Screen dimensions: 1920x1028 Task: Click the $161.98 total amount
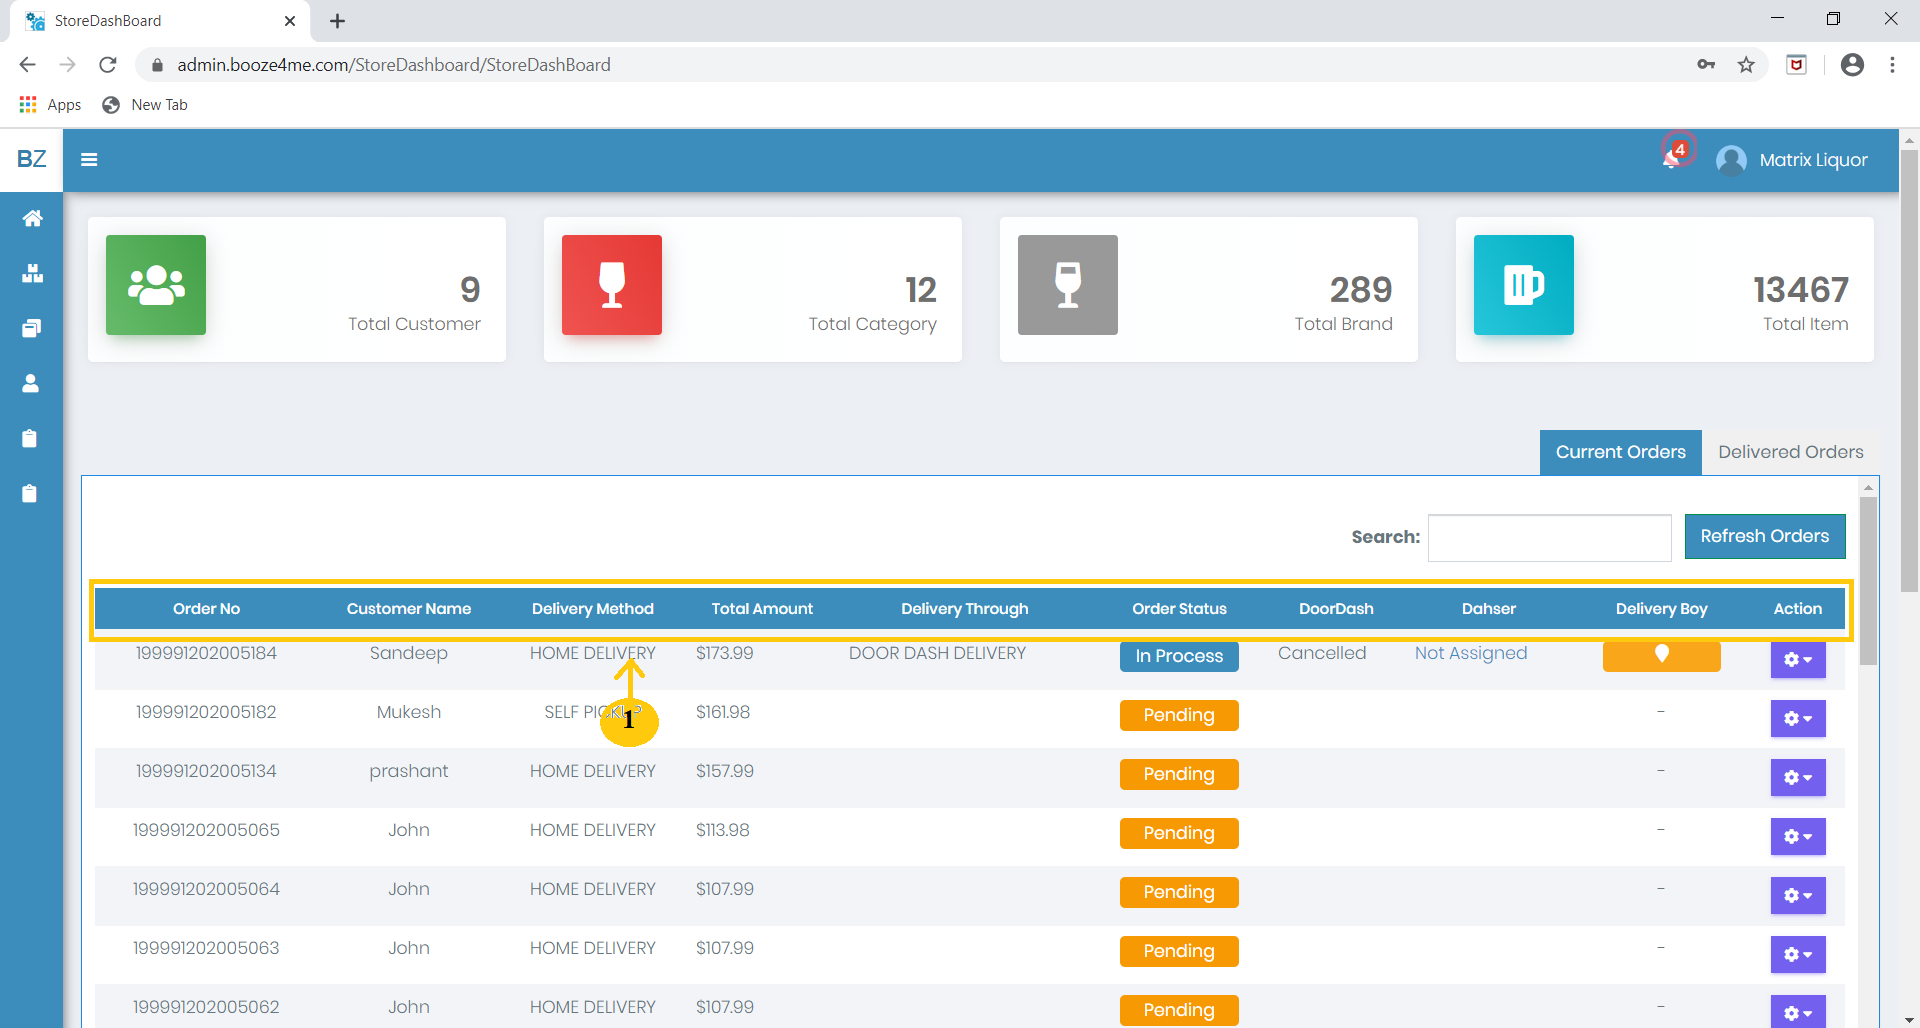[x=723, y=712]
